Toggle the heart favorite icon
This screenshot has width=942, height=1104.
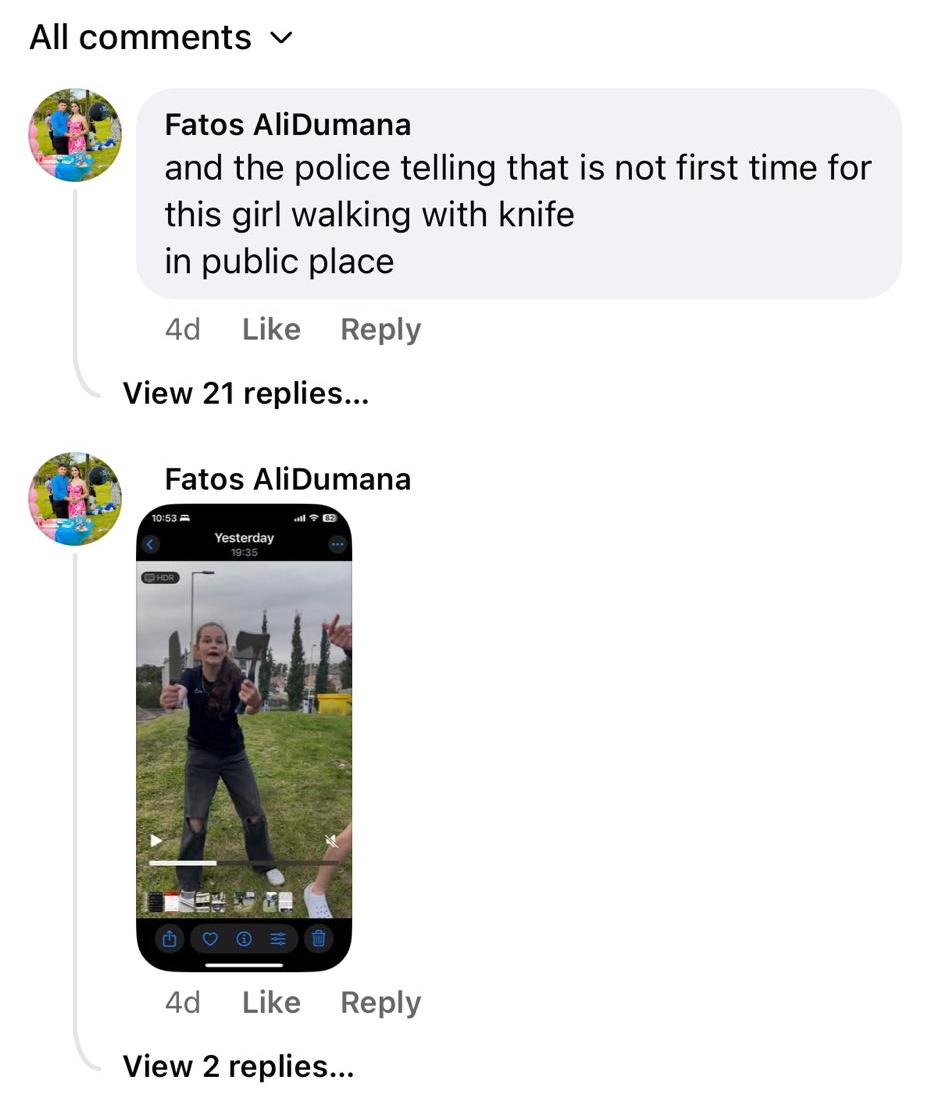click(x=210, y=939)
